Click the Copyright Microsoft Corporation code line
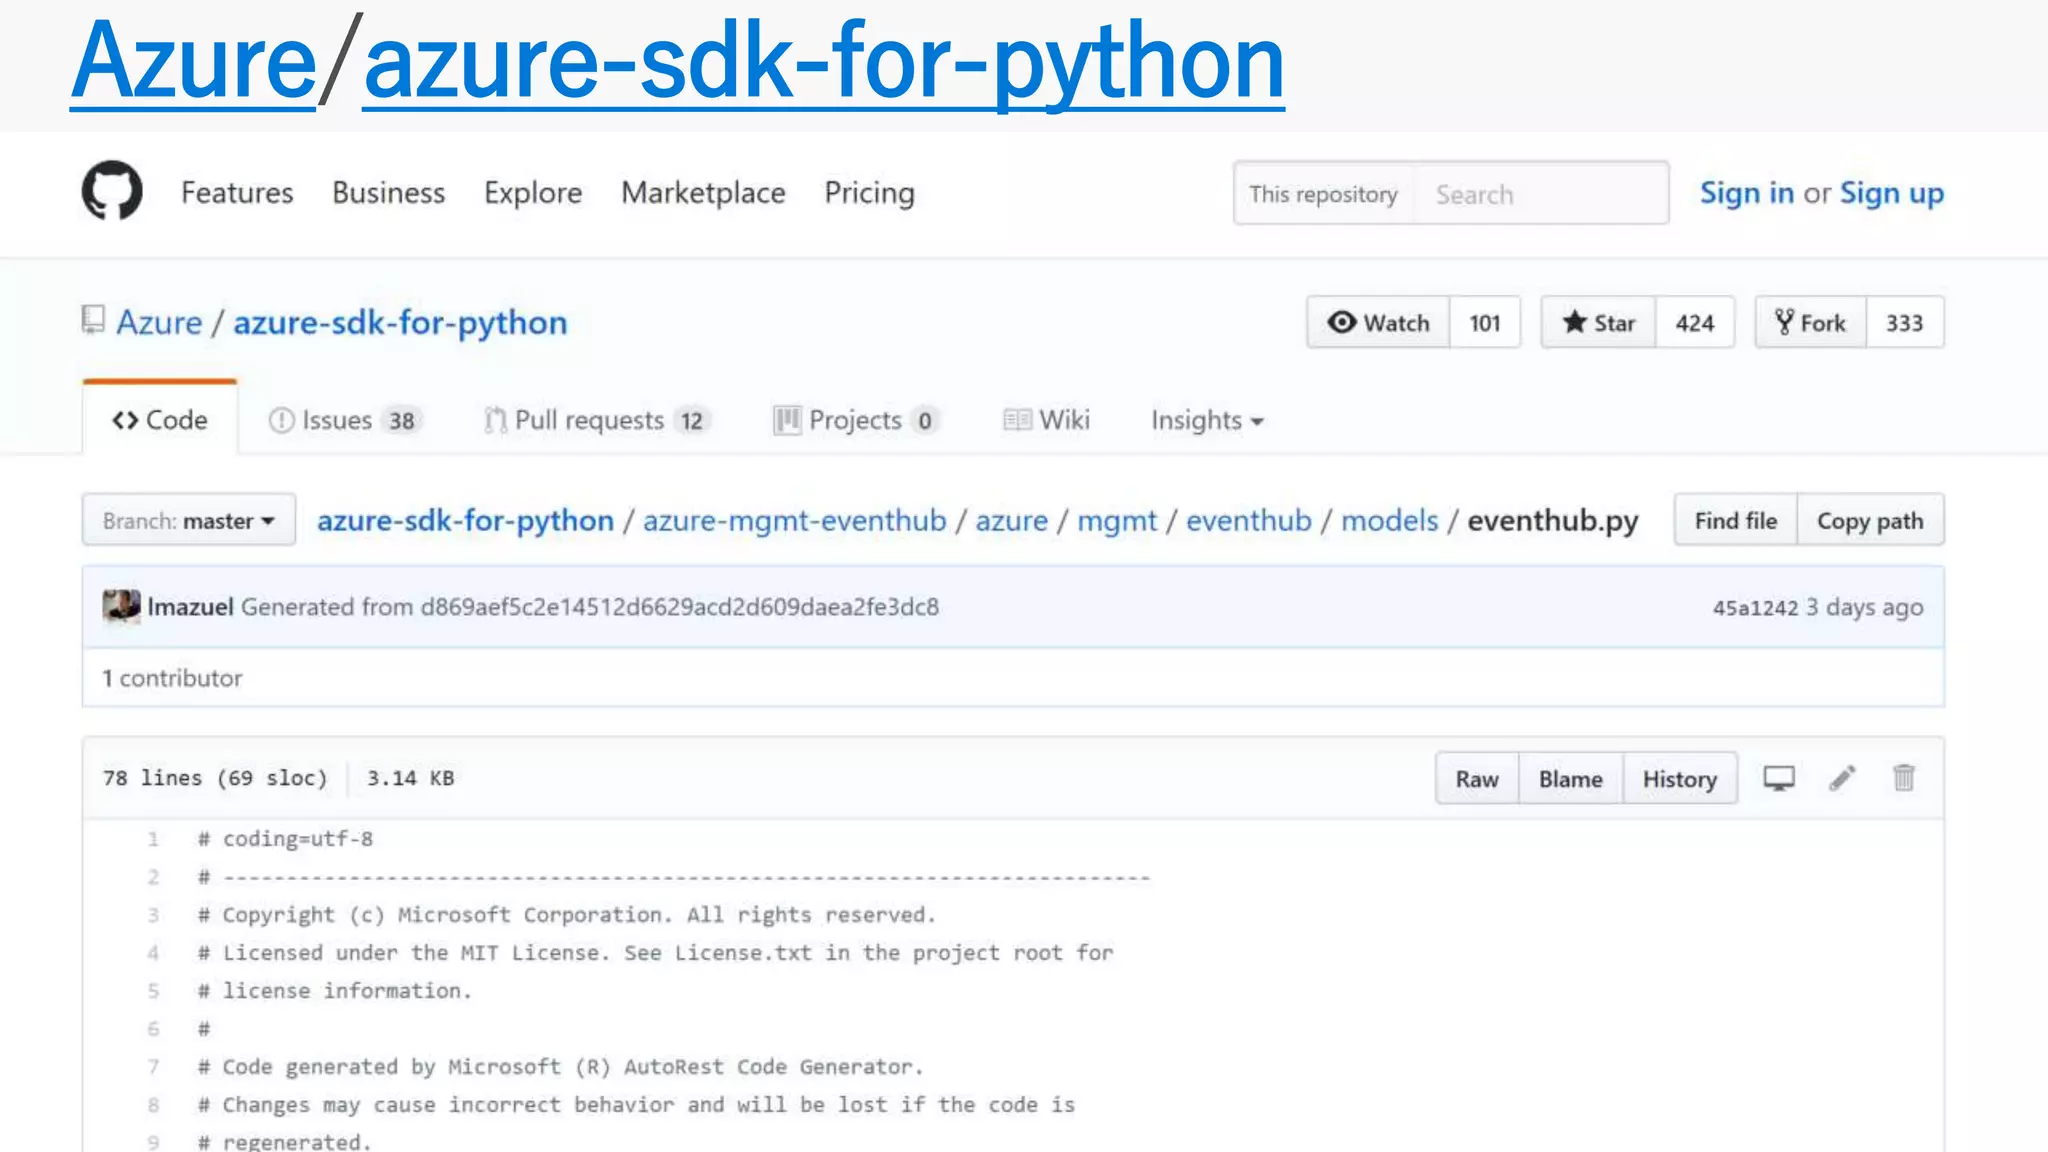 pos(567,915)
